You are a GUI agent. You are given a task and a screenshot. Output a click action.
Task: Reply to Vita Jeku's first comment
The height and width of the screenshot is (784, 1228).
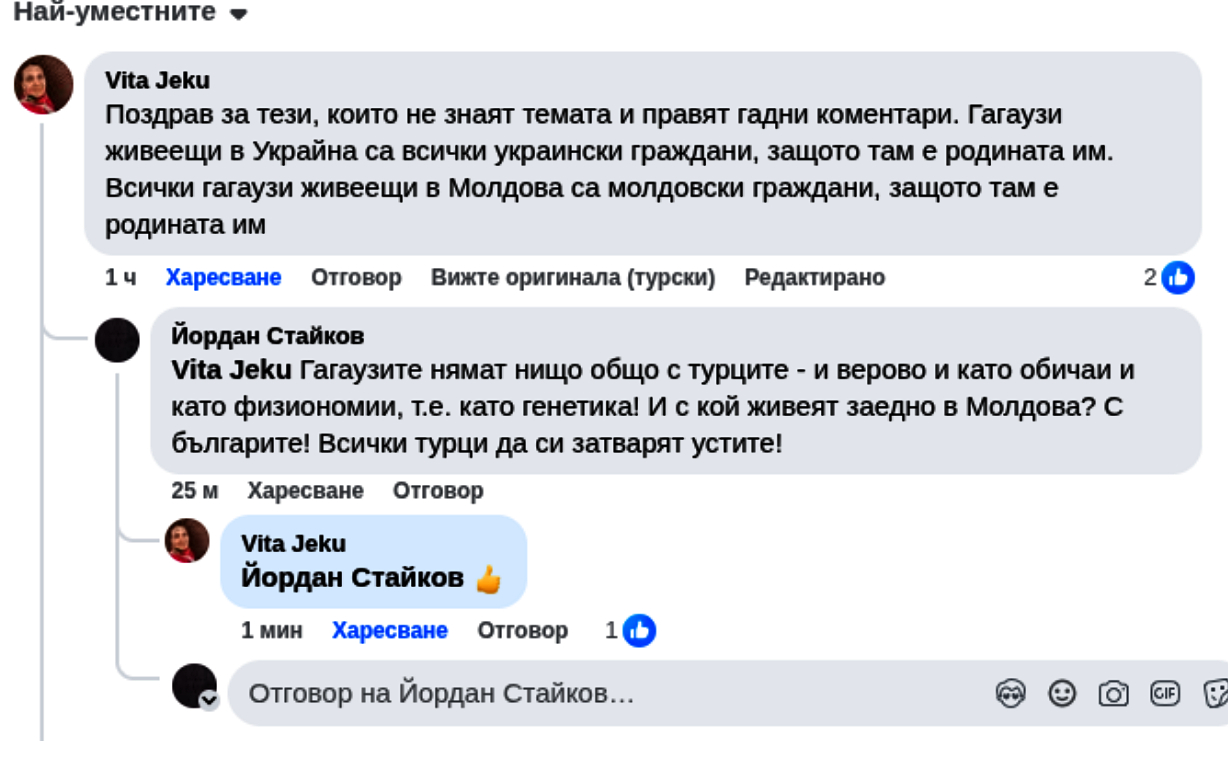pos(356,277)
